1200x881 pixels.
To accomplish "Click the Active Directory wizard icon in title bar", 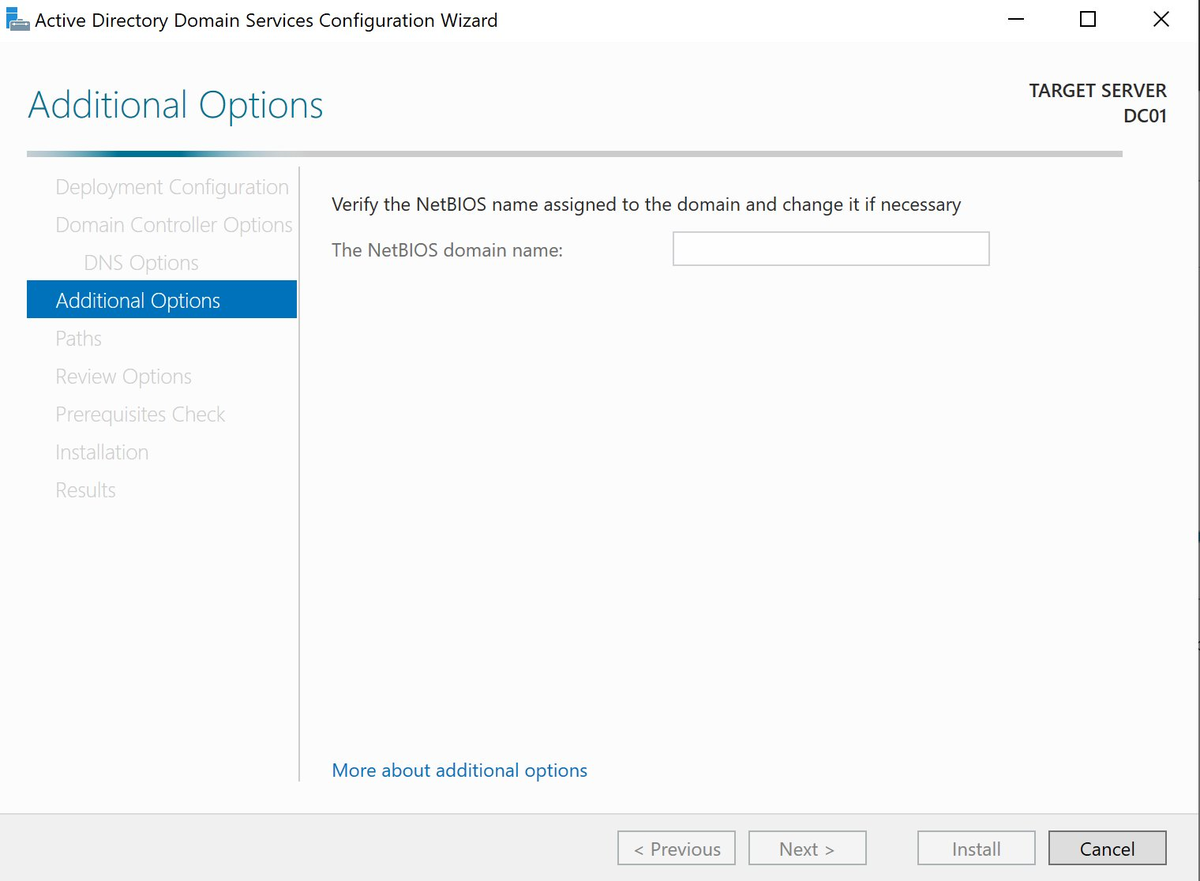I will [18, 18].
